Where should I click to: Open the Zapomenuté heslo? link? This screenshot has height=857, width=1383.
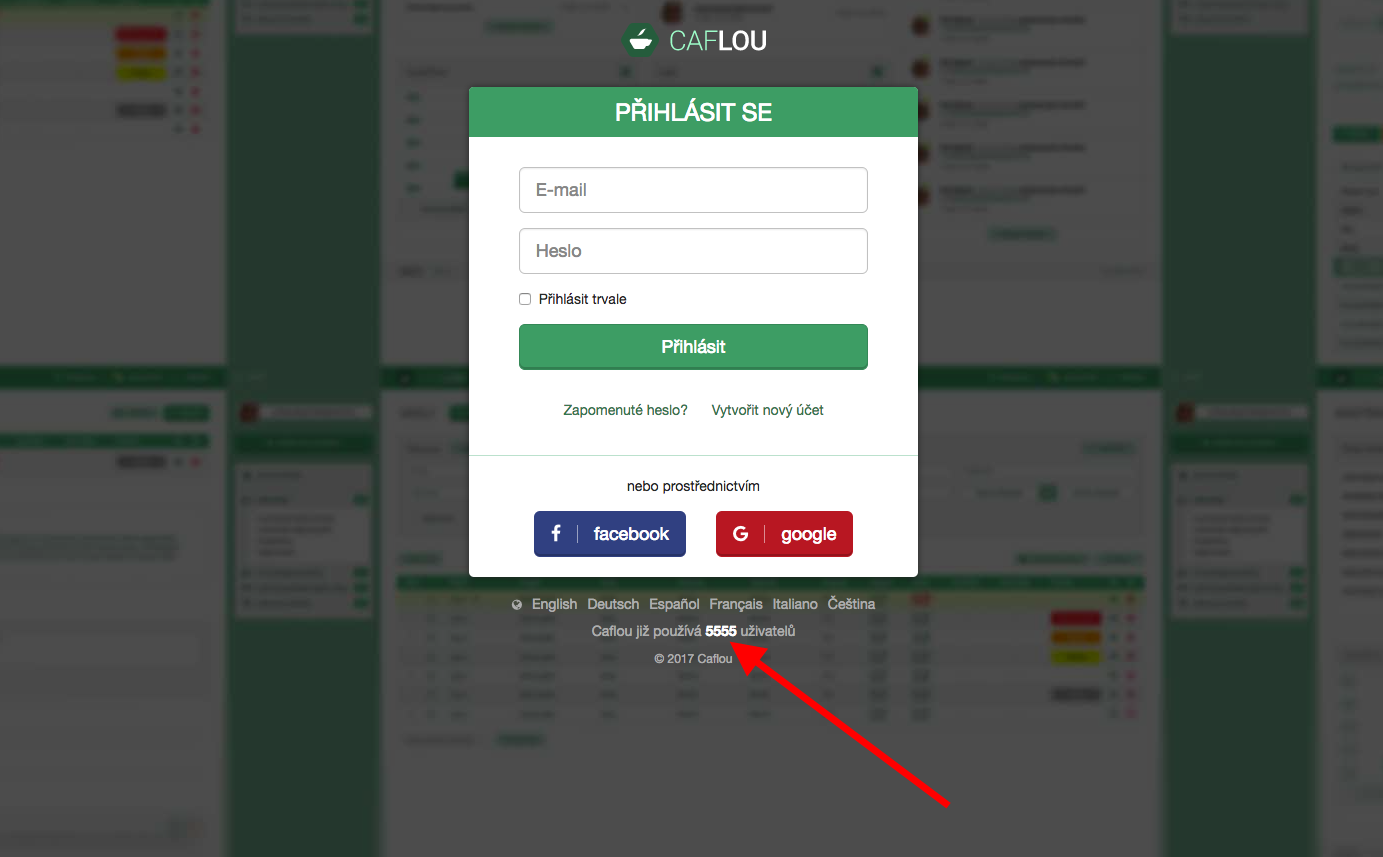pyautogui.click(x=626, y=410)
